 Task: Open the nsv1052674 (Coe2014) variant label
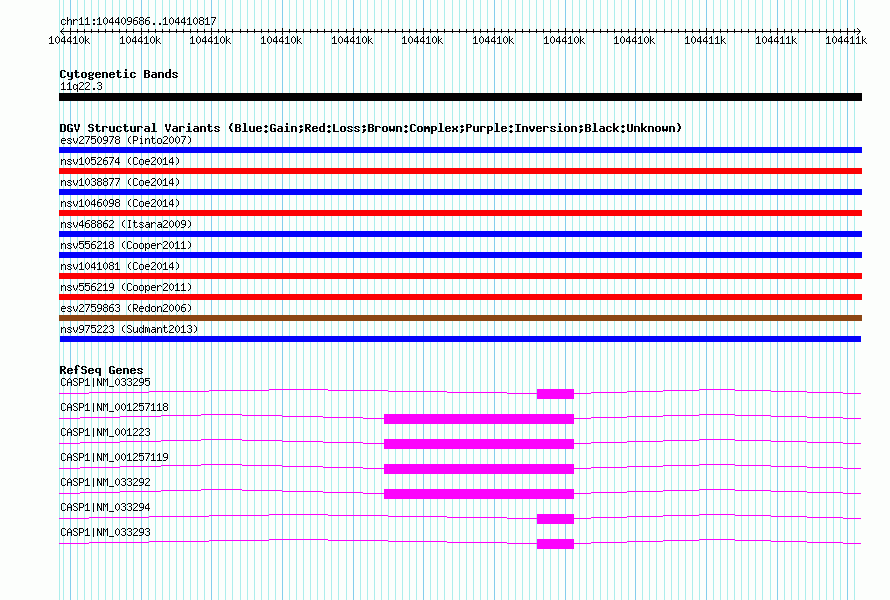point(120,161)
